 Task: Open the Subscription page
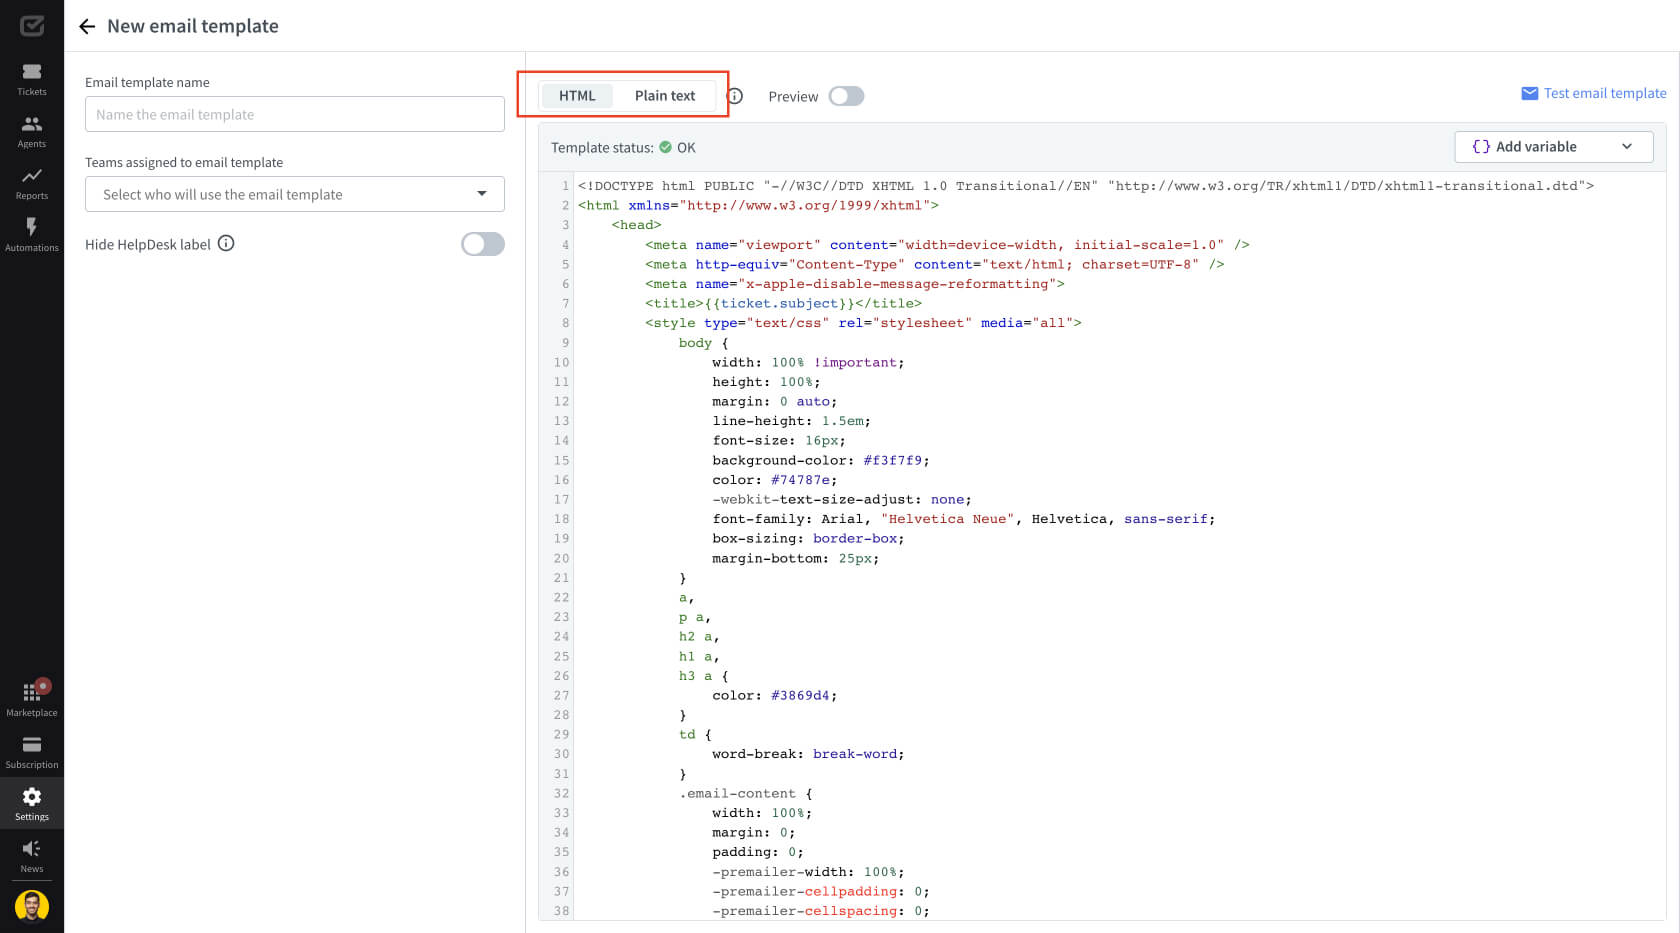click(32, 752)
